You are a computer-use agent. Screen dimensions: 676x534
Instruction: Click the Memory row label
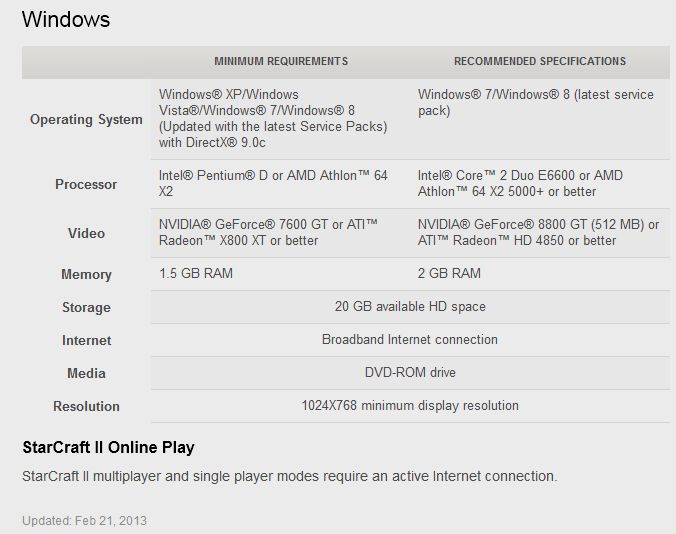pos(86,274)
